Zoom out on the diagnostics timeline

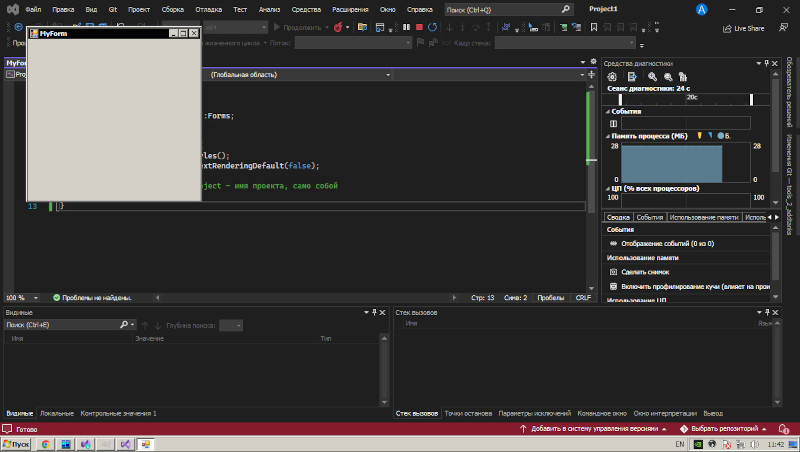click(x=668, y=77)
